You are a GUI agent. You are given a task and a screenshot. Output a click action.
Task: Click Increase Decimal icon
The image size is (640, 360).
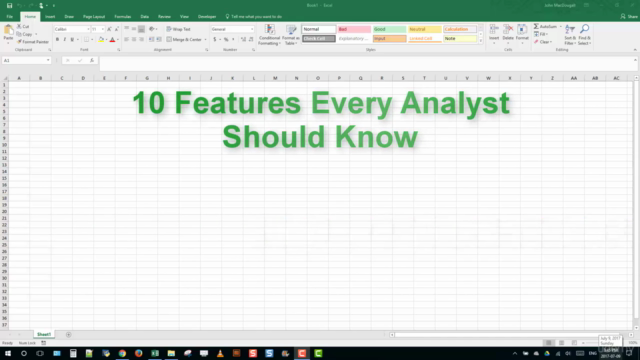(243, 40)
